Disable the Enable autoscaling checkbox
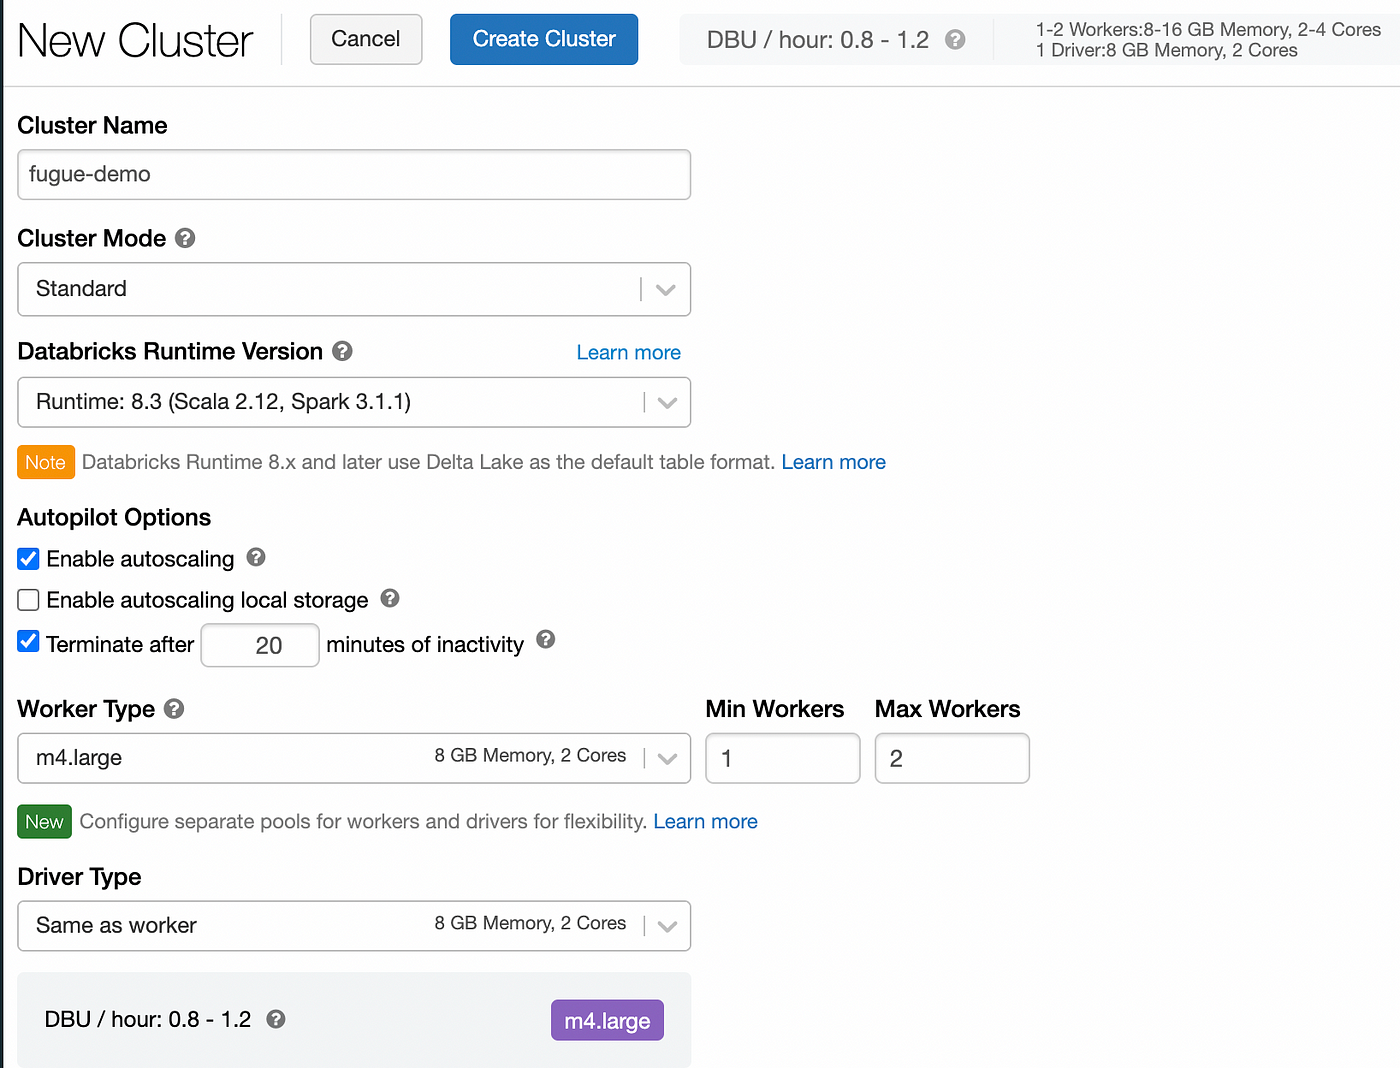 click(29, 559)
